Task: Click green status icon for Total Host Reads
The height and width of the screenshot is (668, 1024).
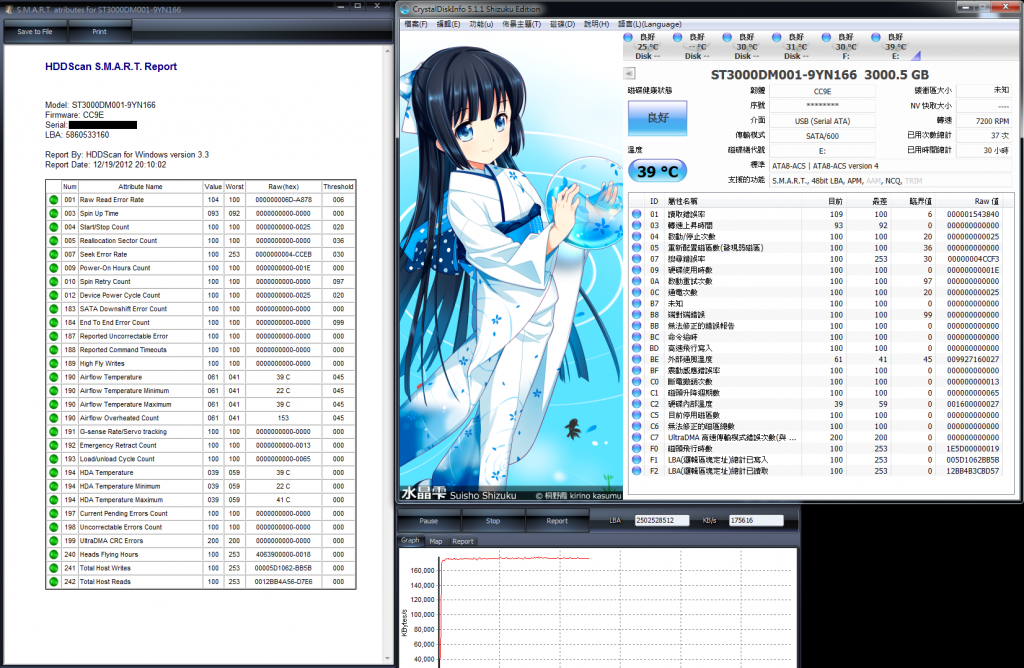Action: tap(54, 582)
